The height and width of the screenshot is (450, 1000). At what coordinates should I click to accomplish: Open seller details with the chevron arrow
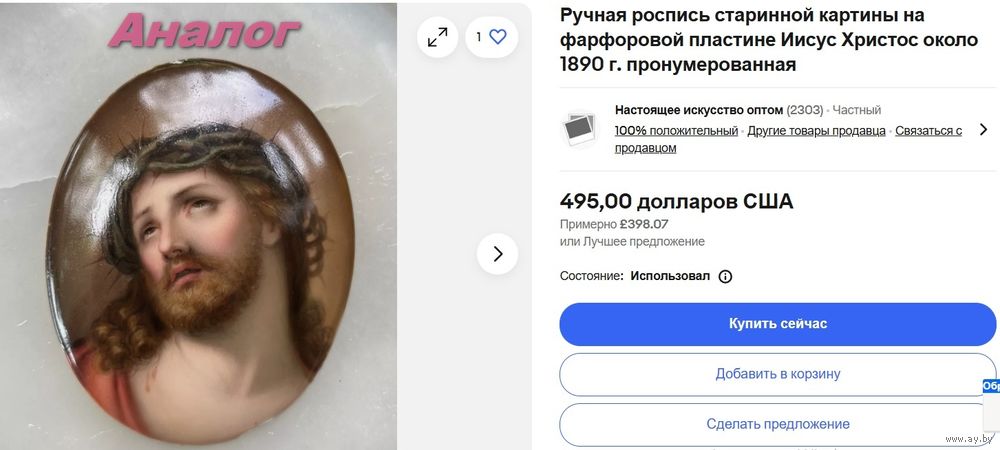point(983,130)
